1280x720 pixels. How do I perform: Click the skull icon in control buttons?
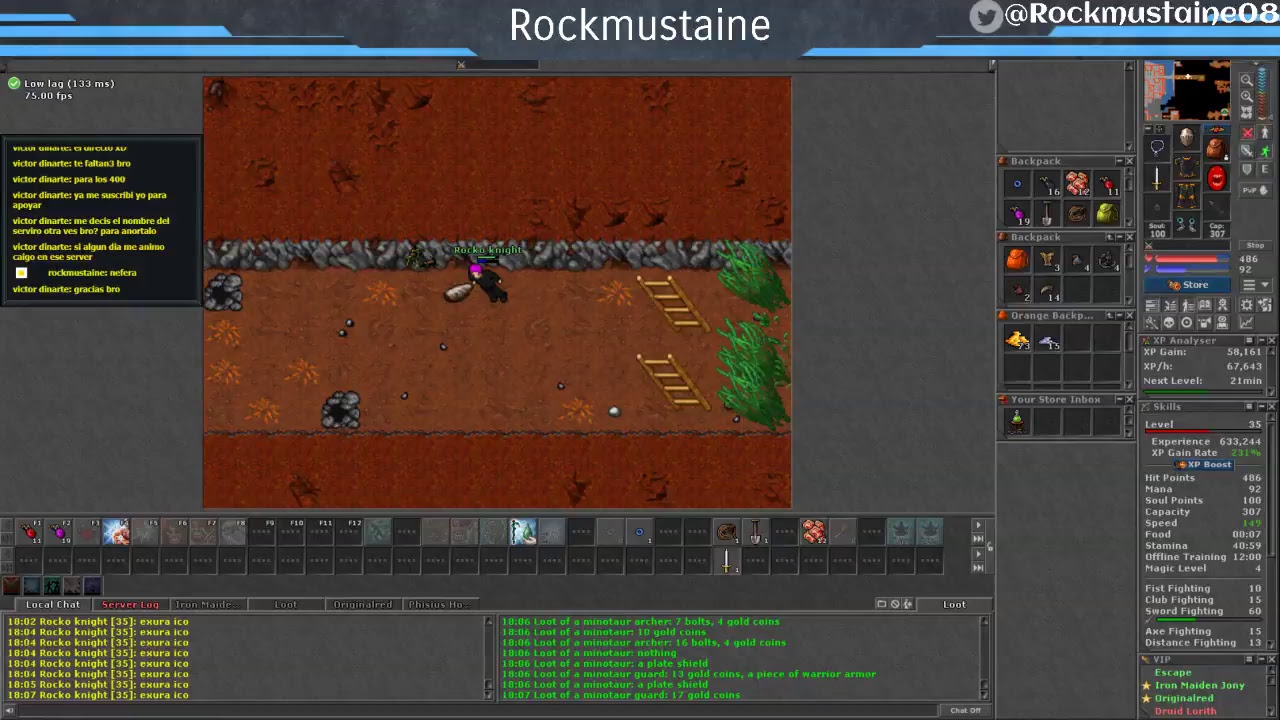tap(1169, 323)
